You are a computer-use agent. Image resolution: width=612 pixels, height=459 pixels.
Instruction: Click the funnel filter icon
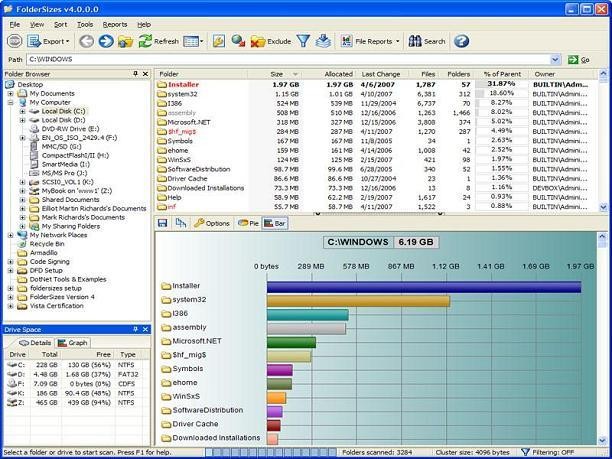point(303,41)
